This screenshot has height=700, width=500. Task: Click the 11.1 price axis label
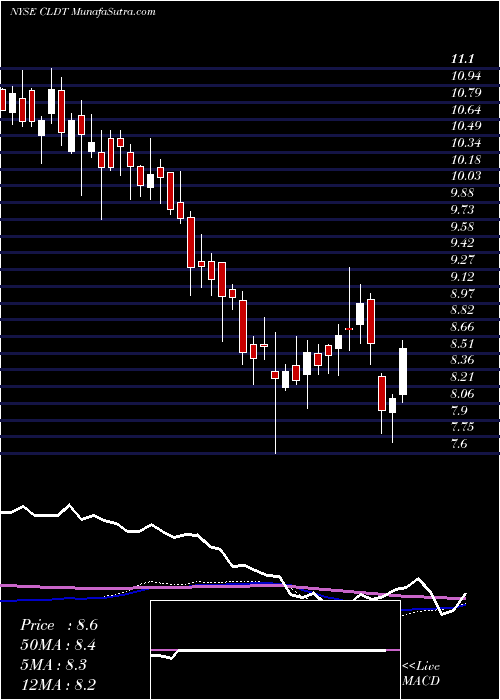click(x=462, y=59)
